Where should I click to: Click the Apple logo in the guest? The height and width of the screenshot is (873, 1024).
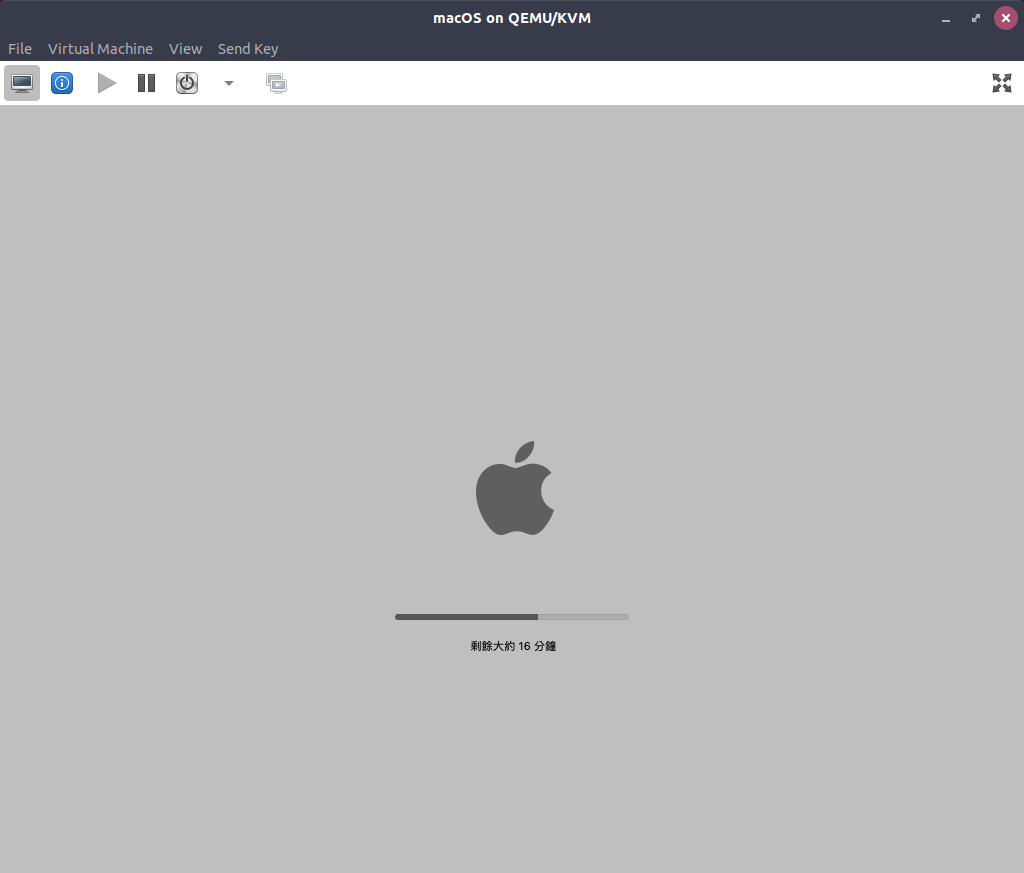515,488
